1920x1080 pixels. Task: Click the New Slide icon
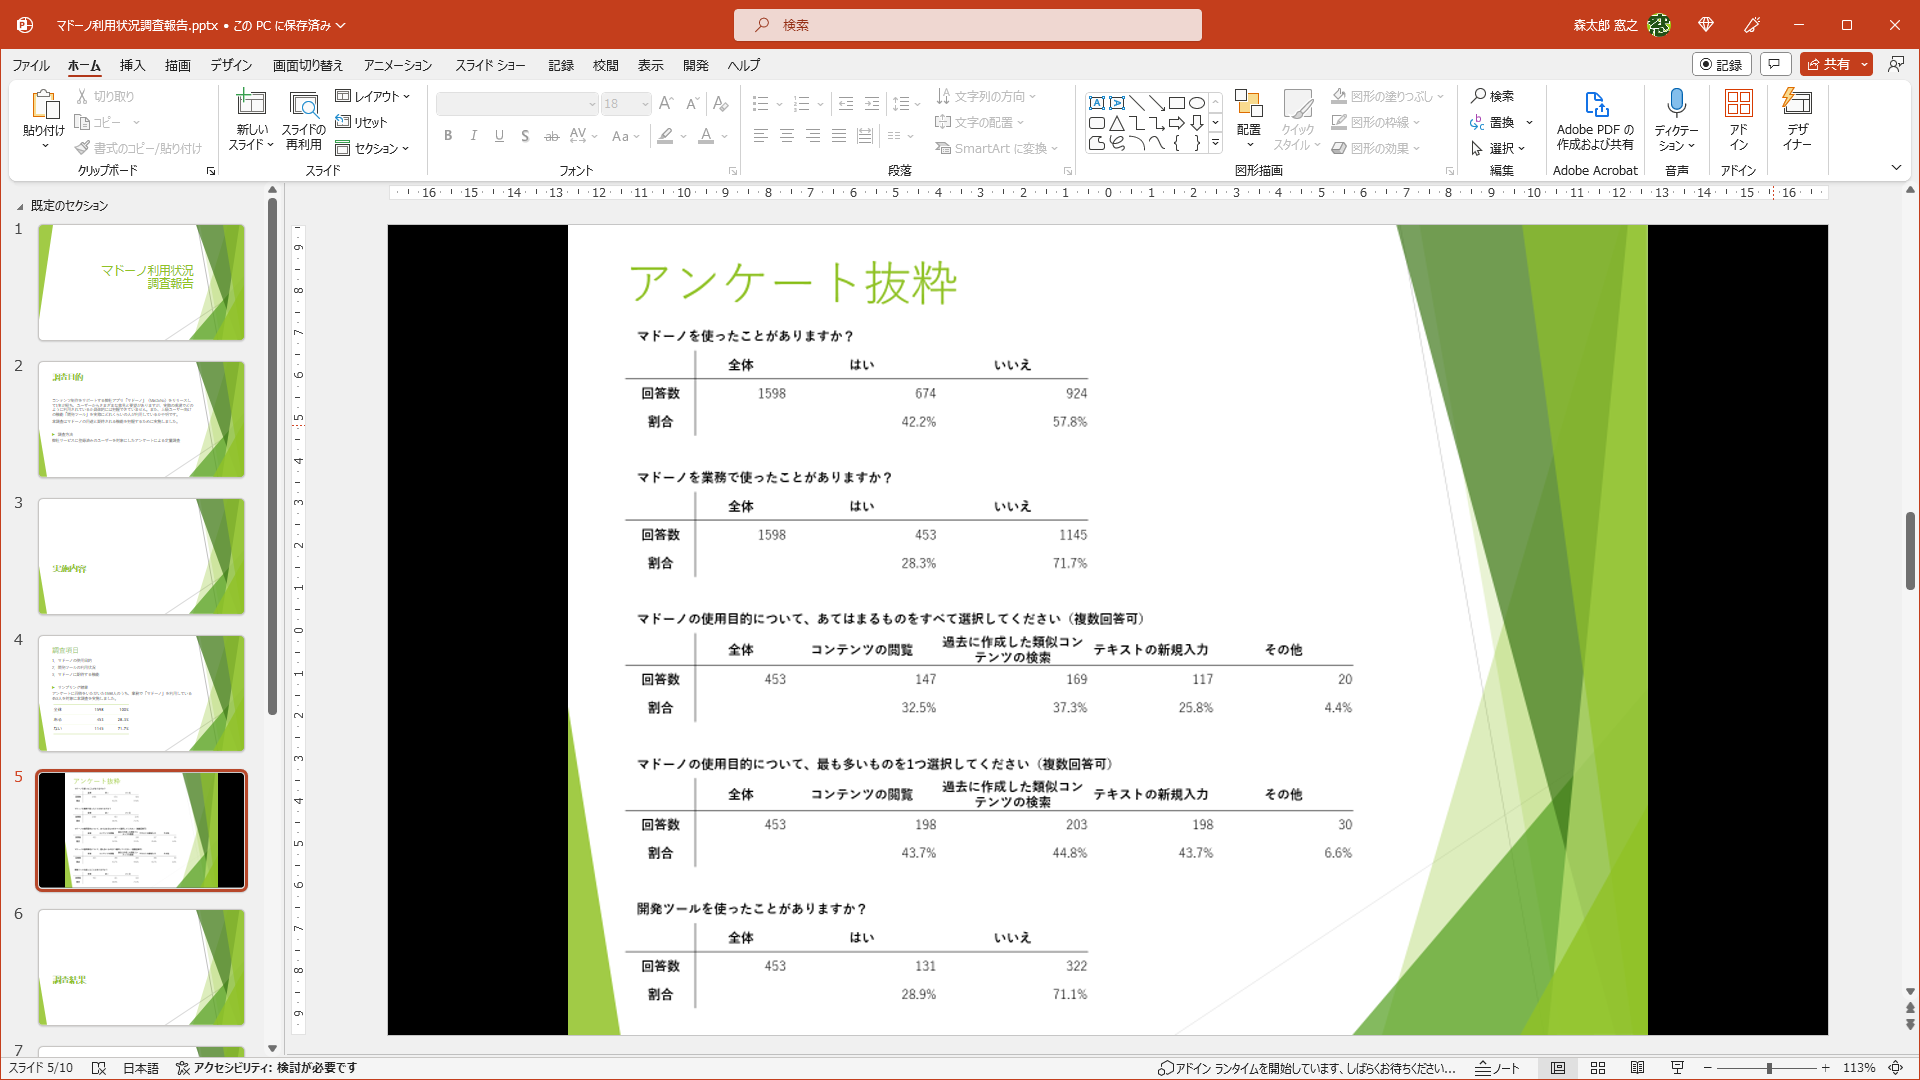click(250, 104)
